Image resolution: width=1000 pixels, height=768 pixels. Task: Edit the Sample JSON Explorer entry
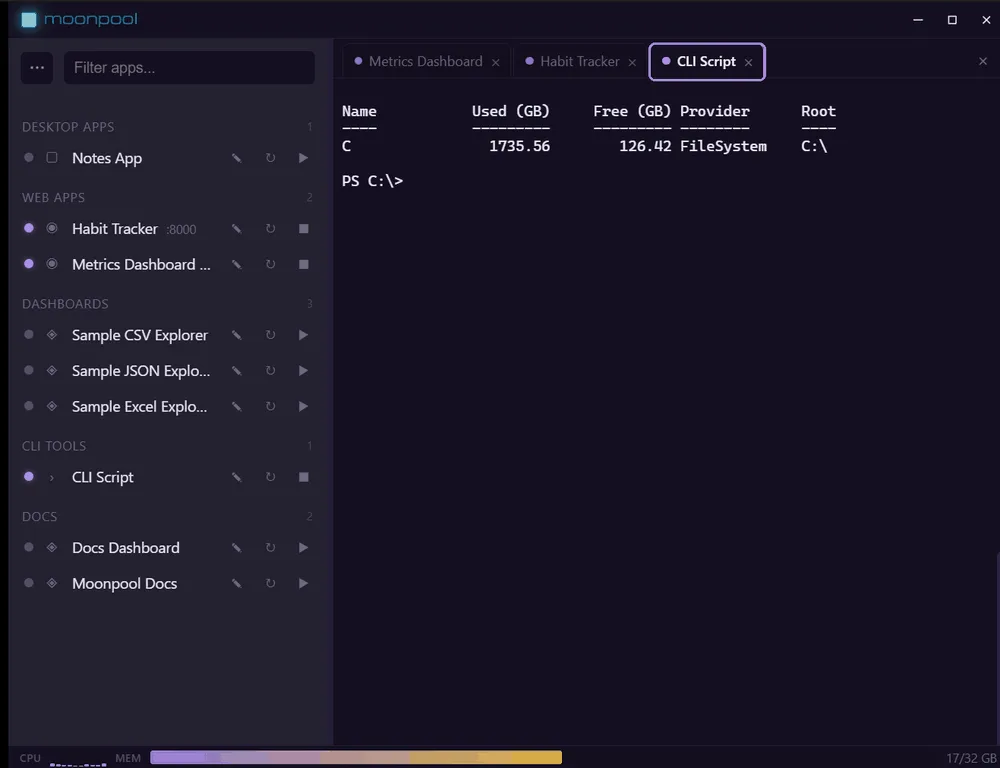tap(237, 371)
